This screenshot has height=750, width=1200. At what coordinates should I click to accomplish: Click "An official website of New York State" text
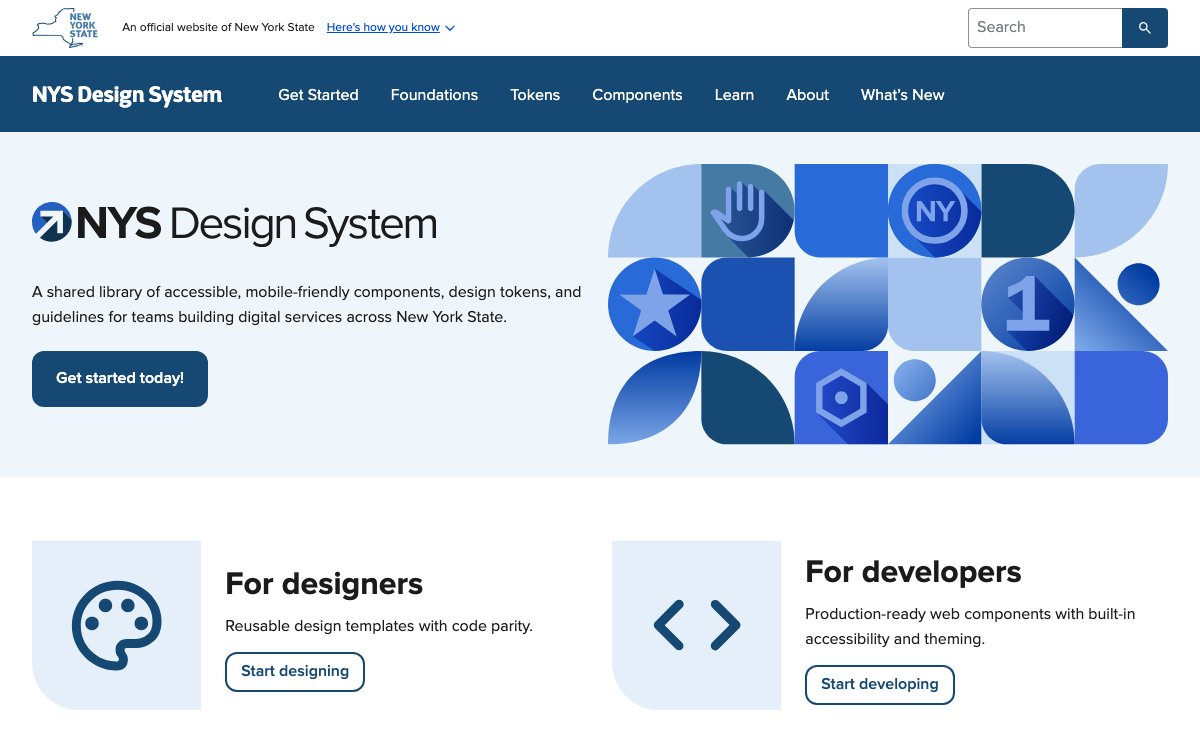click(x=218, y=28)
